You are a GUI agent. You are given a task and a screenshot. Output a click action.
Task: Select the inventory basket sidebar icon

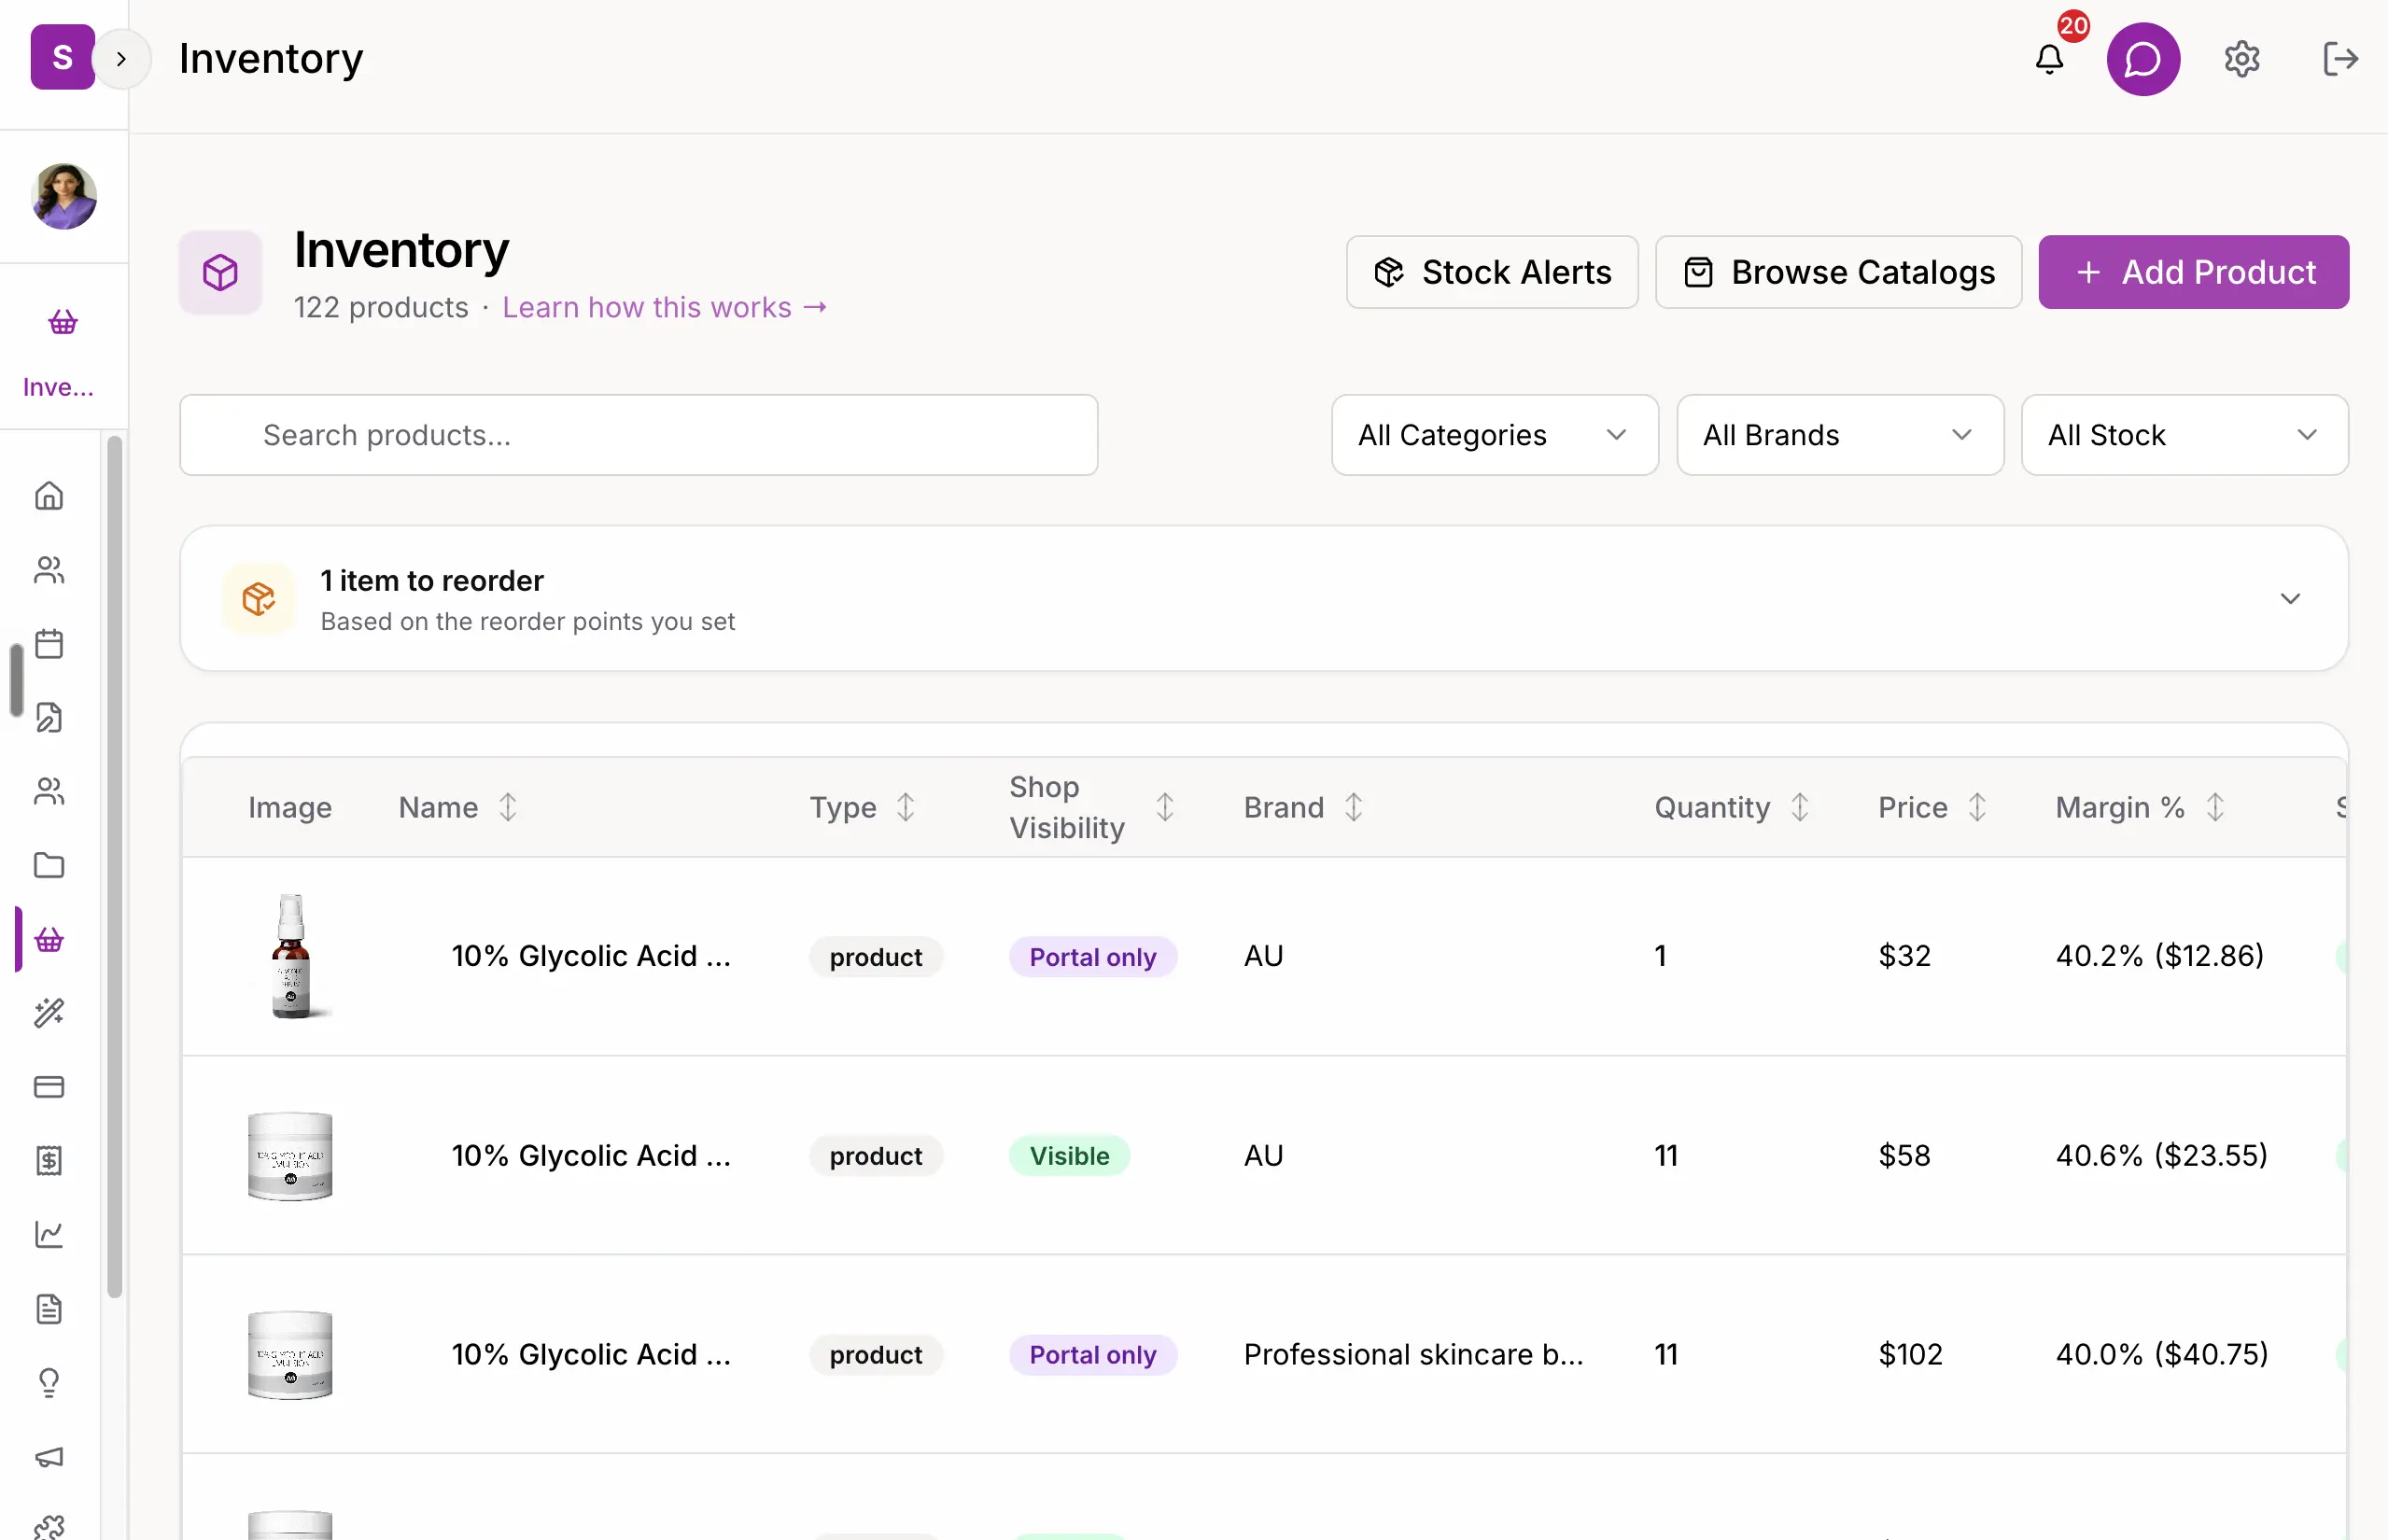49,940
